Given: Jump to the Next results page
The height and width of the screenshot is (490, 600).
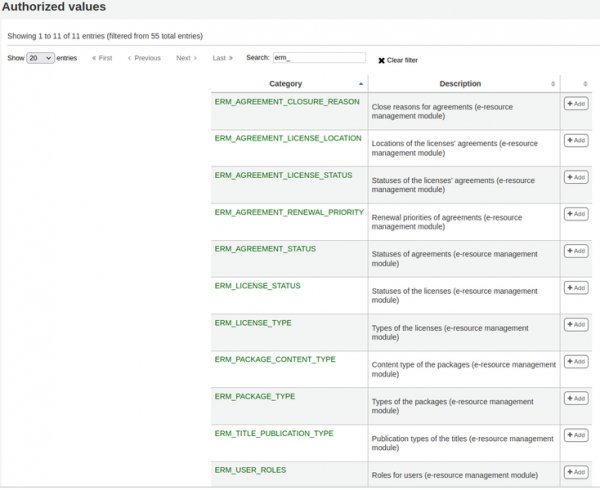Looking at the screenshot, I should (186, 58).
